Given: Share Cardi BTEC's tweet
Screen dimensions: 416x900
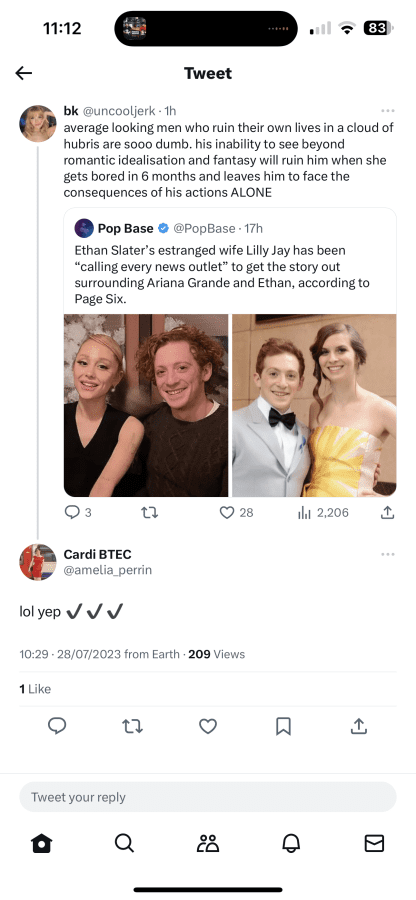Looking at the screenshot, I should click(x=359, y=727).
